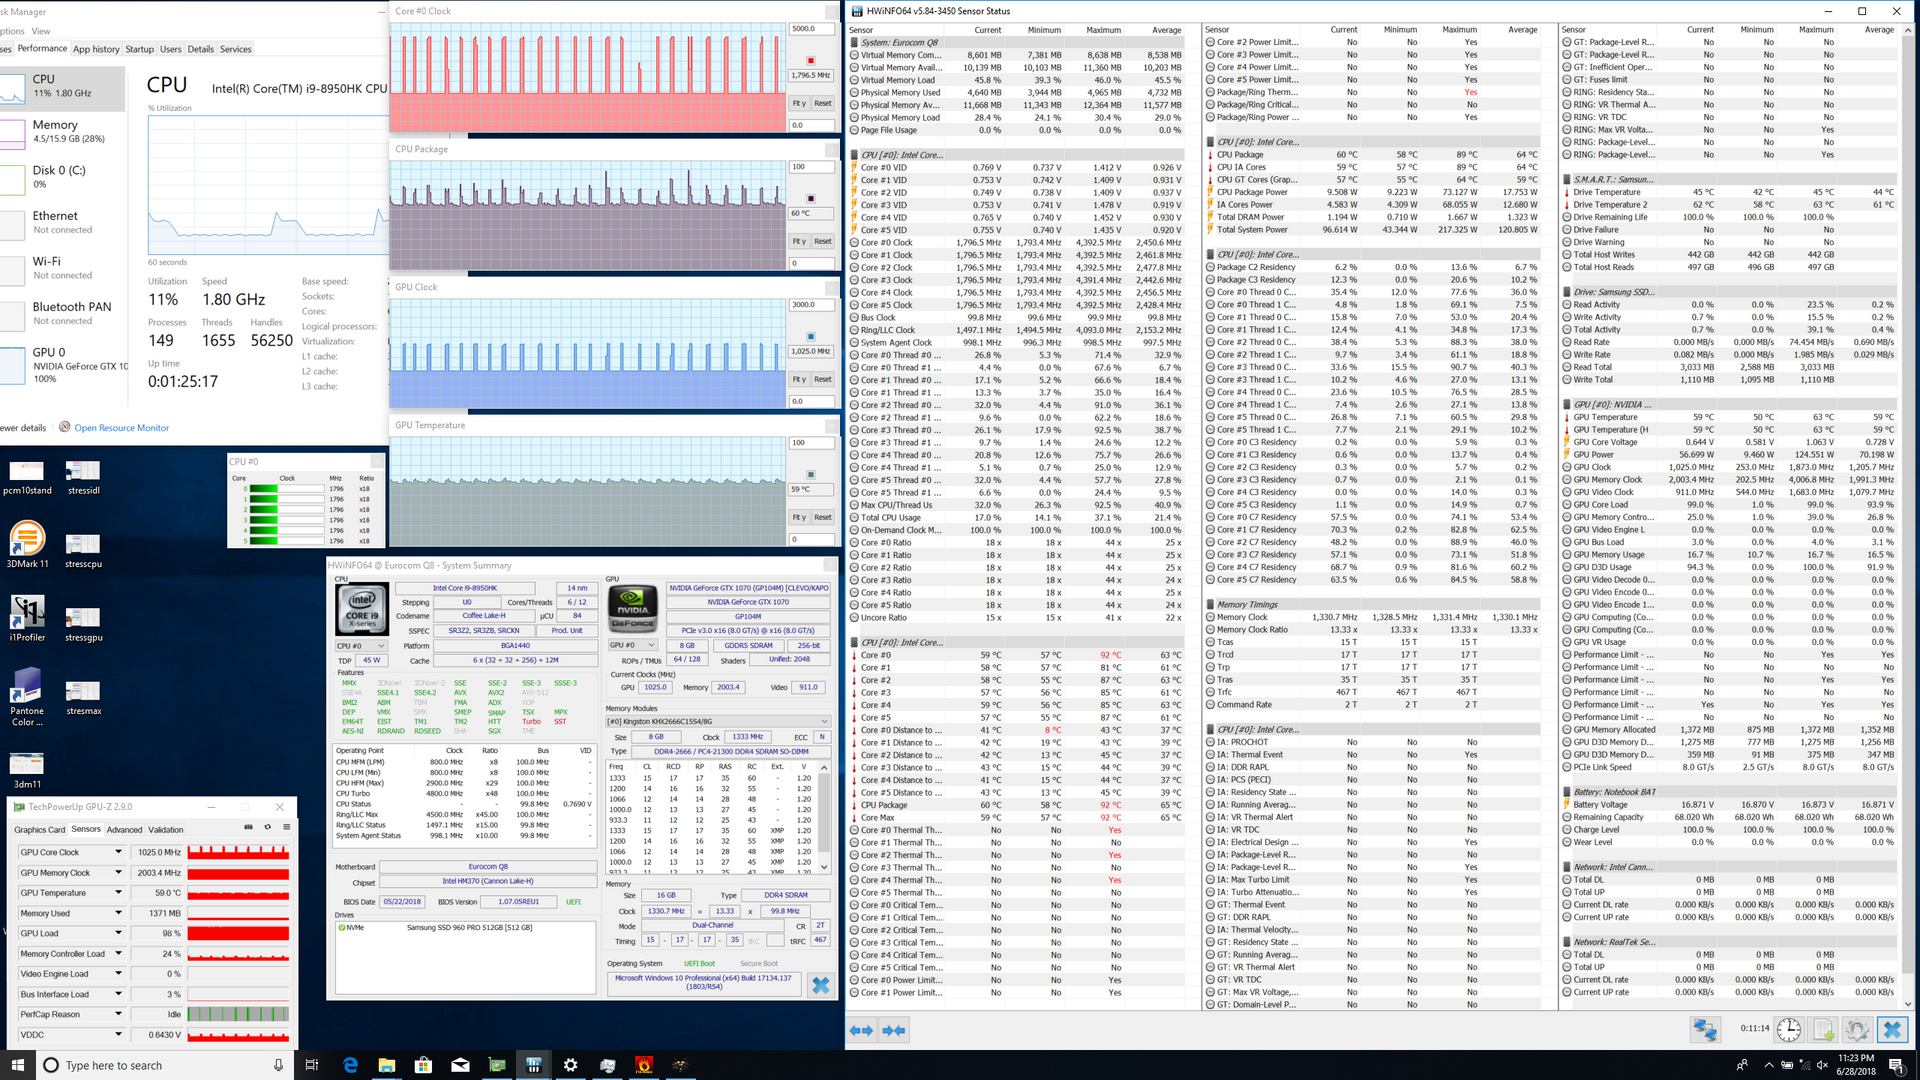The width and height of the screenshot is (1920, 1080).
Task: Click the FurMark icon in the taskbar
Action: click(x=644, y=1065)
